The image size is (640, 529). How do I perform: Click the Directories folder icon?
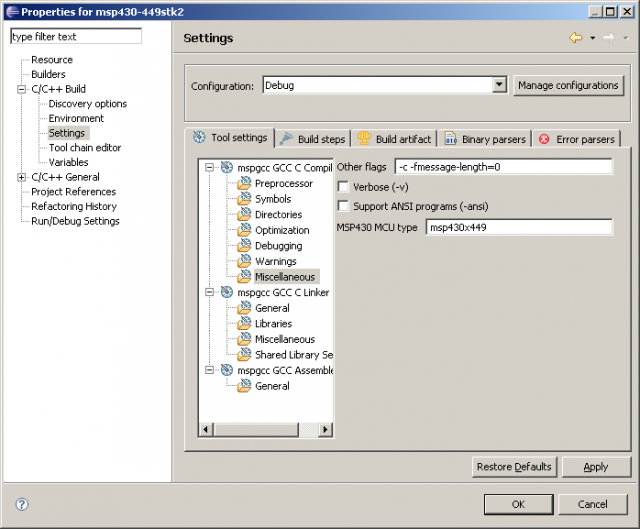point(244,214)
